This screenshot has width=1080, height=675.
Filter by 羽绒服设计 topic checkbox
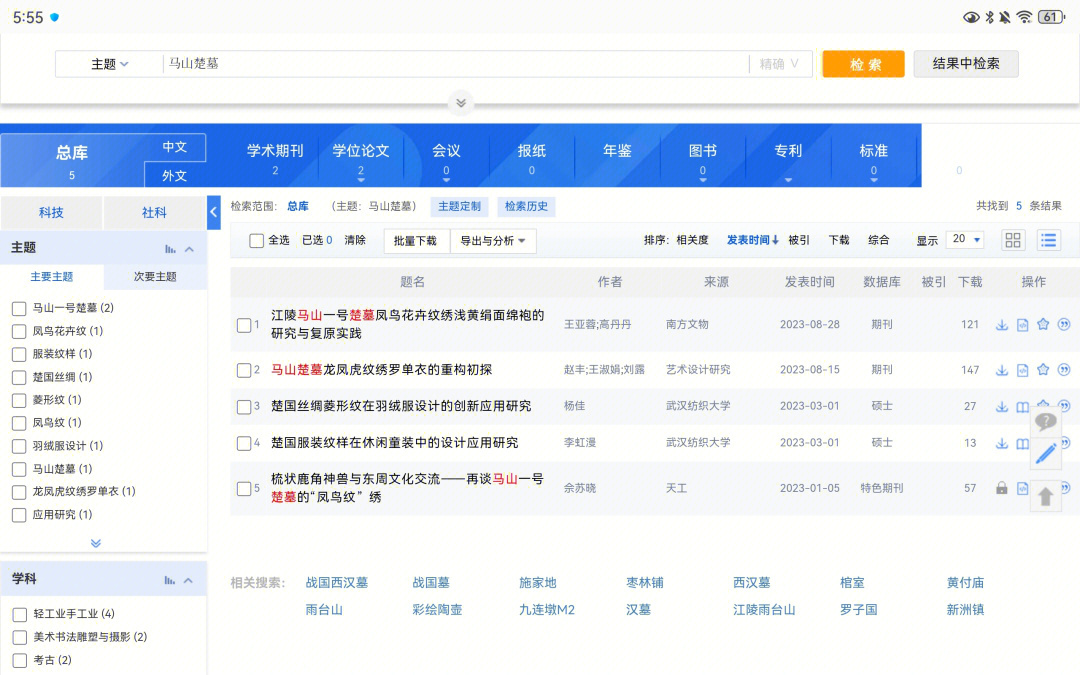[x=19, y=446]
